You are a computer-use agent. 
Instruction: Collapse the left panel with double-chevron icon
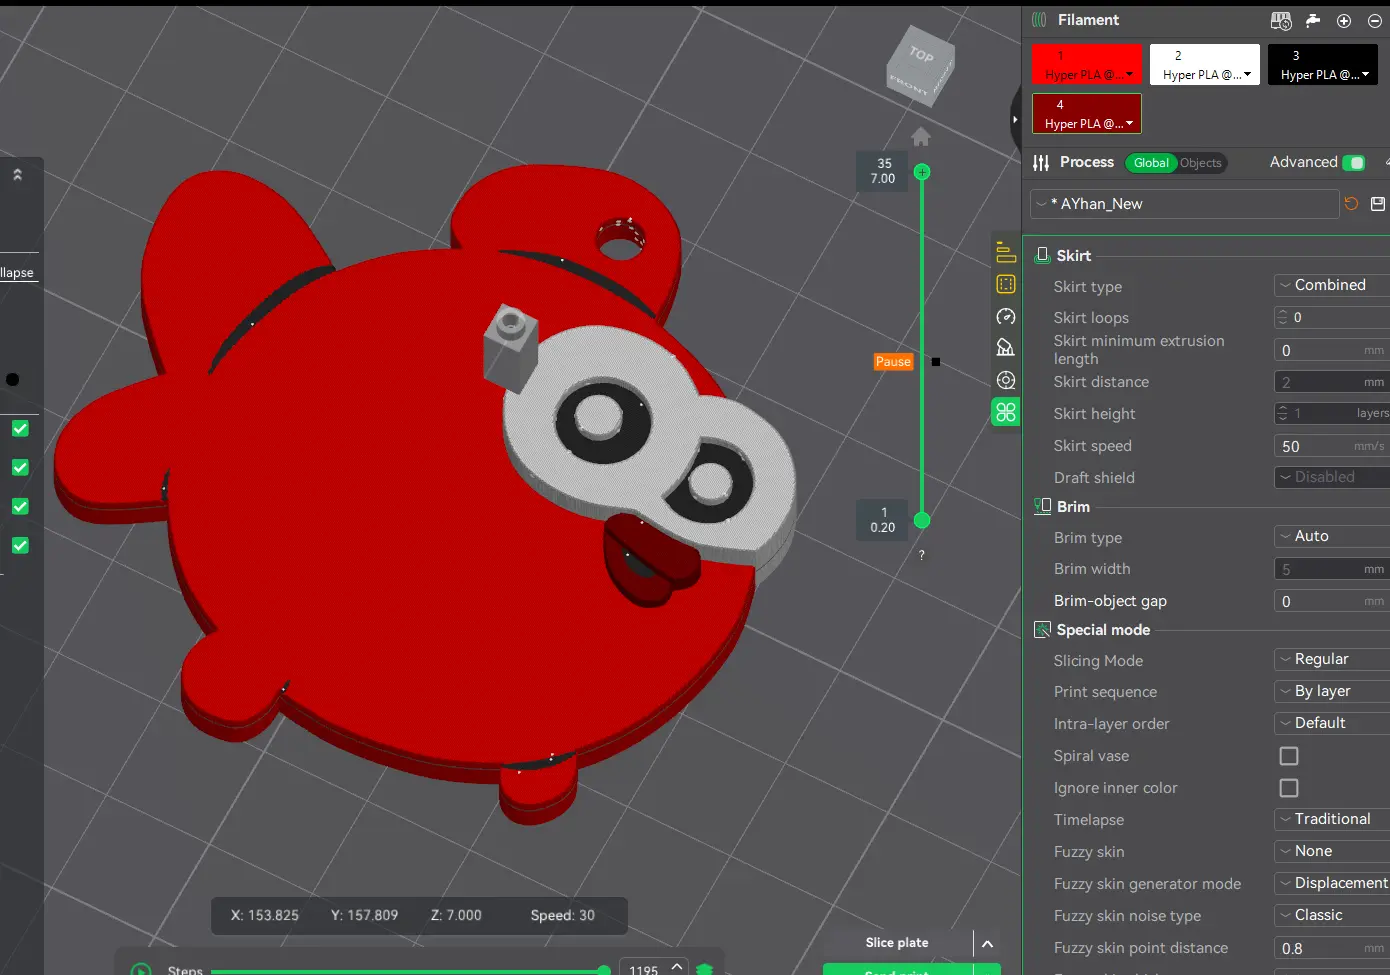point(17,175)
